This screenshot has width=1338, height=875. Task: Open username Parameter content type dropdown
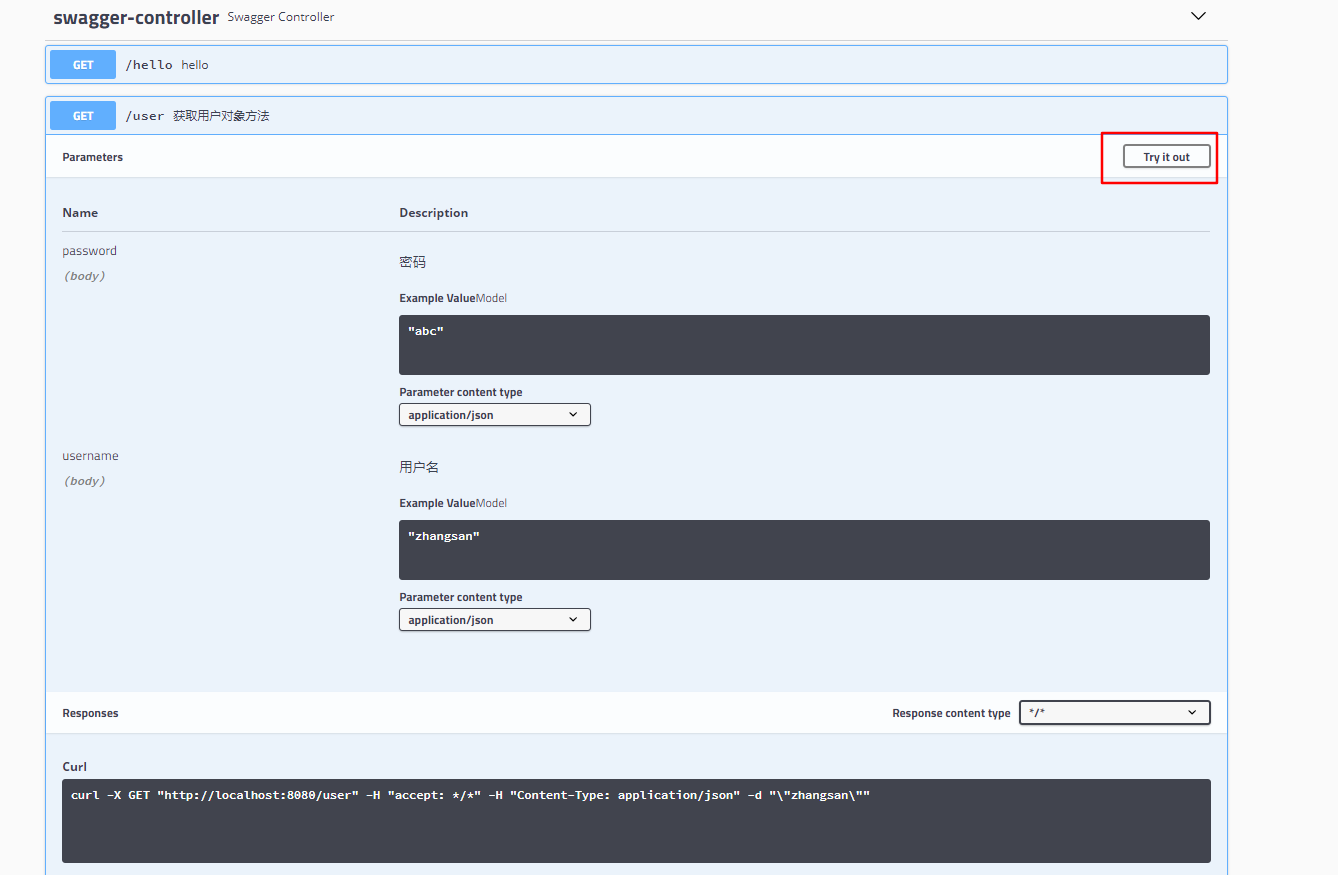pos(495,620)
